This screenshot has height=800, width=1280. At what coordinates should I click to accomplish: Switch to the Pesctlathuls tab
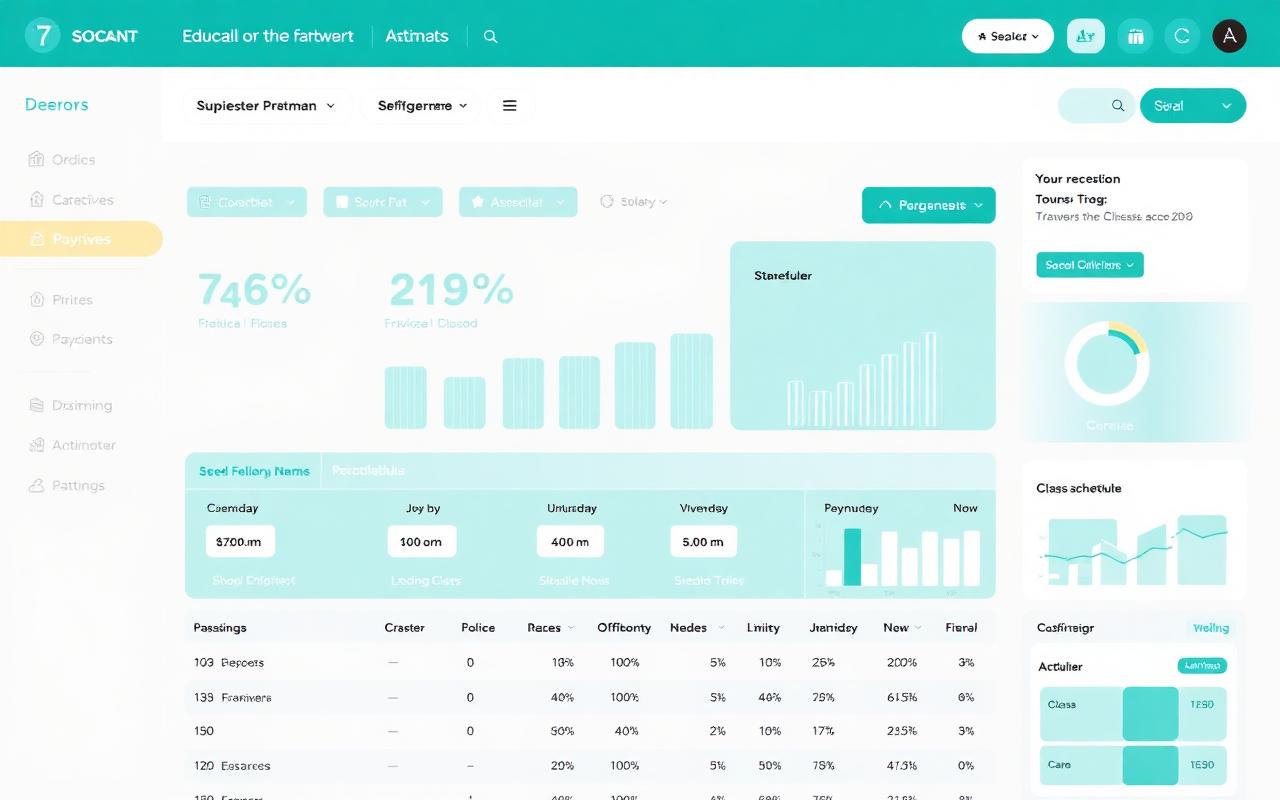click(368, 470)
